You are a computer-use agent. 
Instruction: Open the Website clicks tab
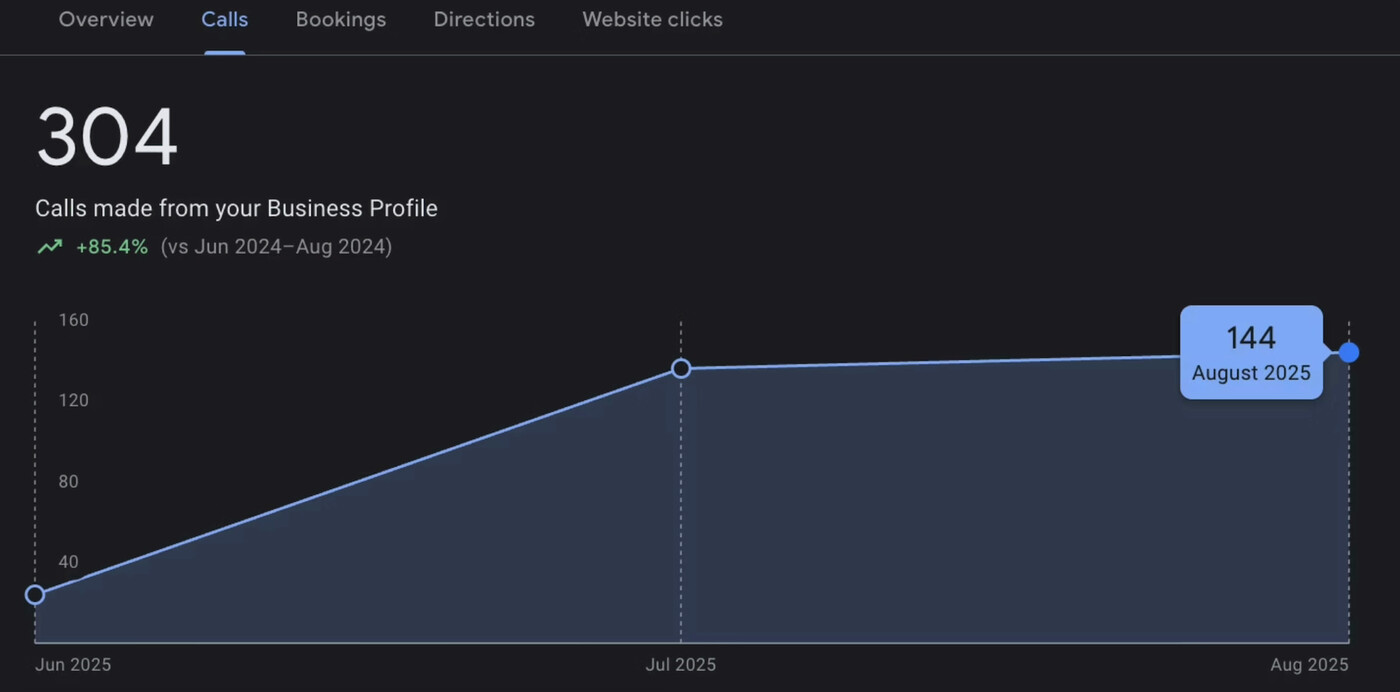point(652,20)
